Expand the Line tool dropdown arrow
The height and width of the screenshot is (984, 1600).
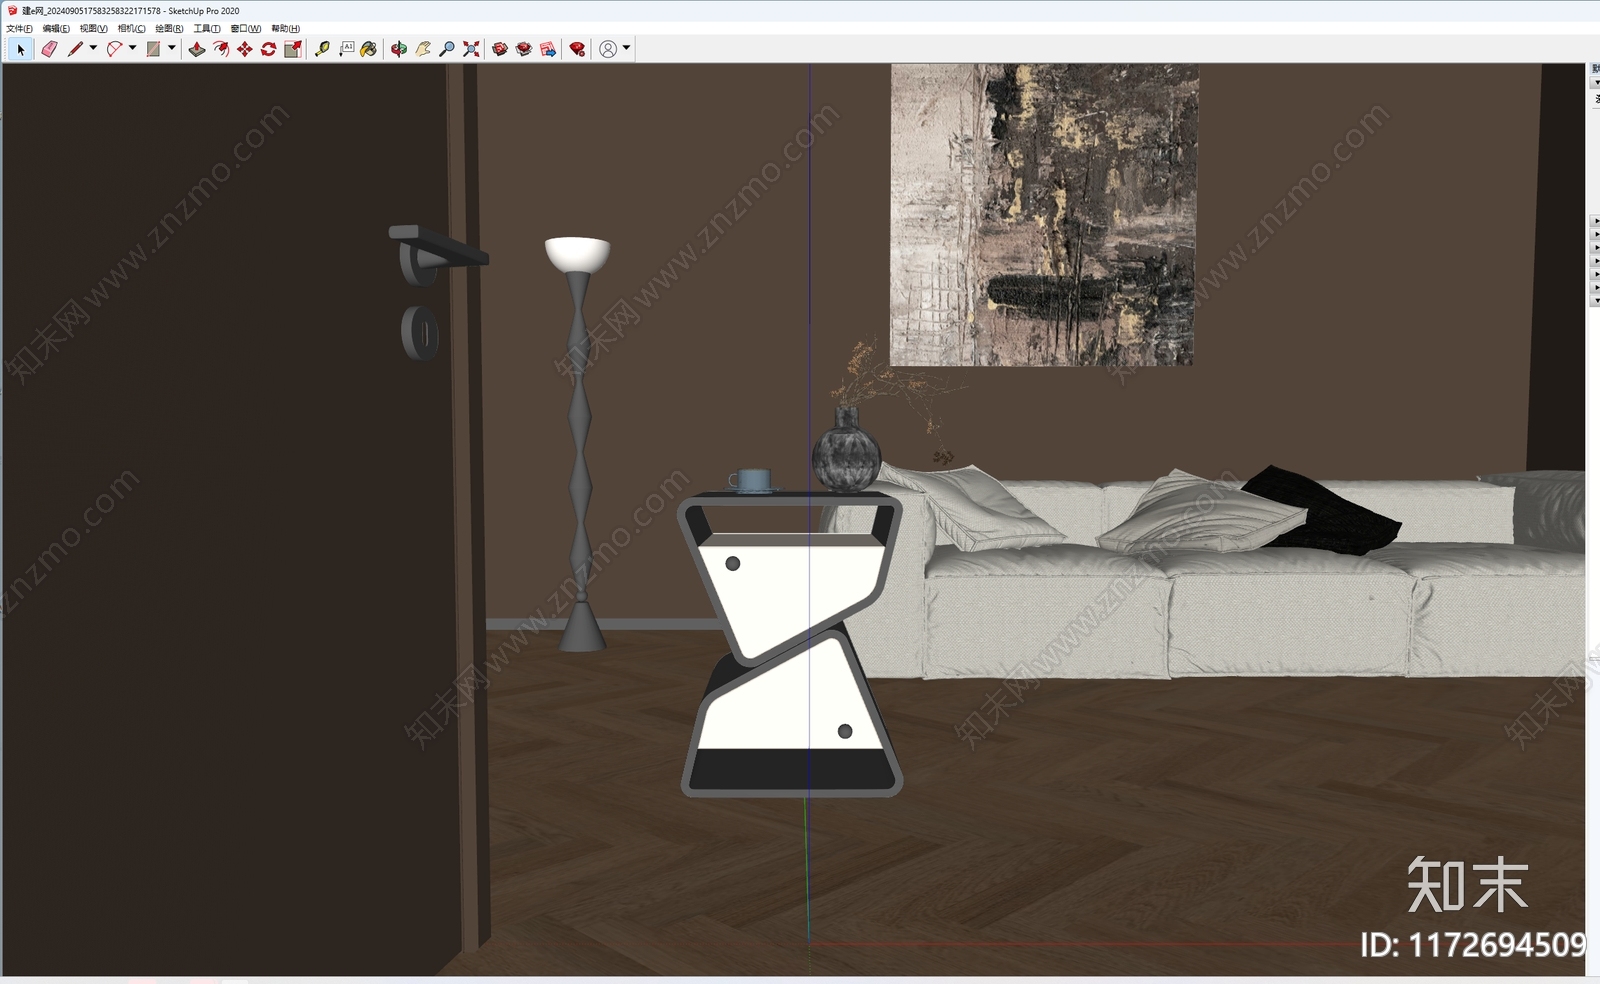point(93,48)
